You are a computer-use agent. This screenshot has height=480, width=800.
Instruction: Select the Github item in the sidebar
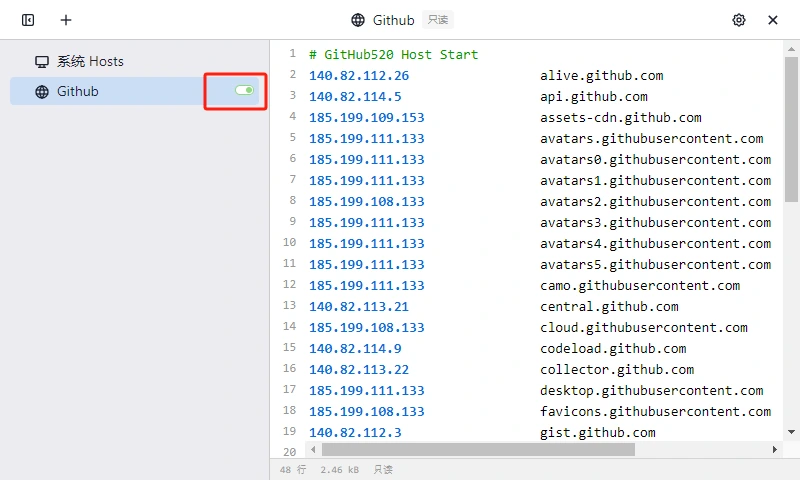137,91
